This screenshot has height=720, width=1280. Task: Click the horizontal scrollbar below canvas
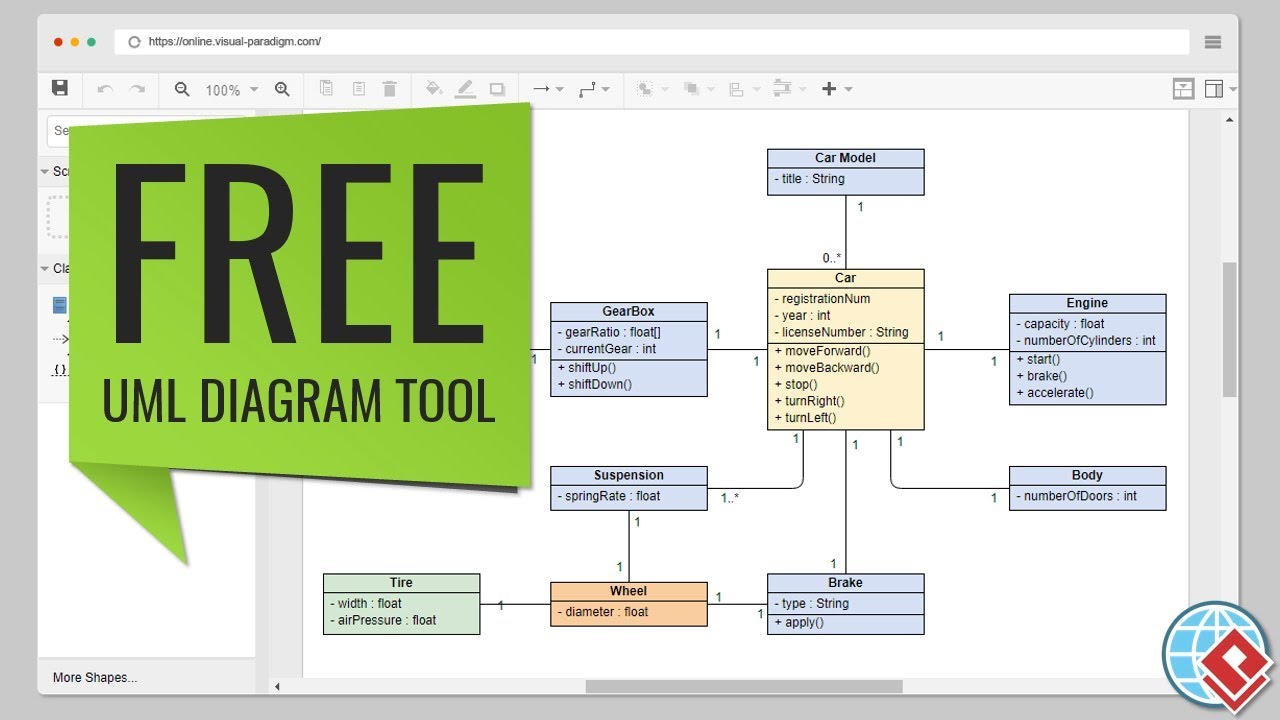[x=743, y=687]
